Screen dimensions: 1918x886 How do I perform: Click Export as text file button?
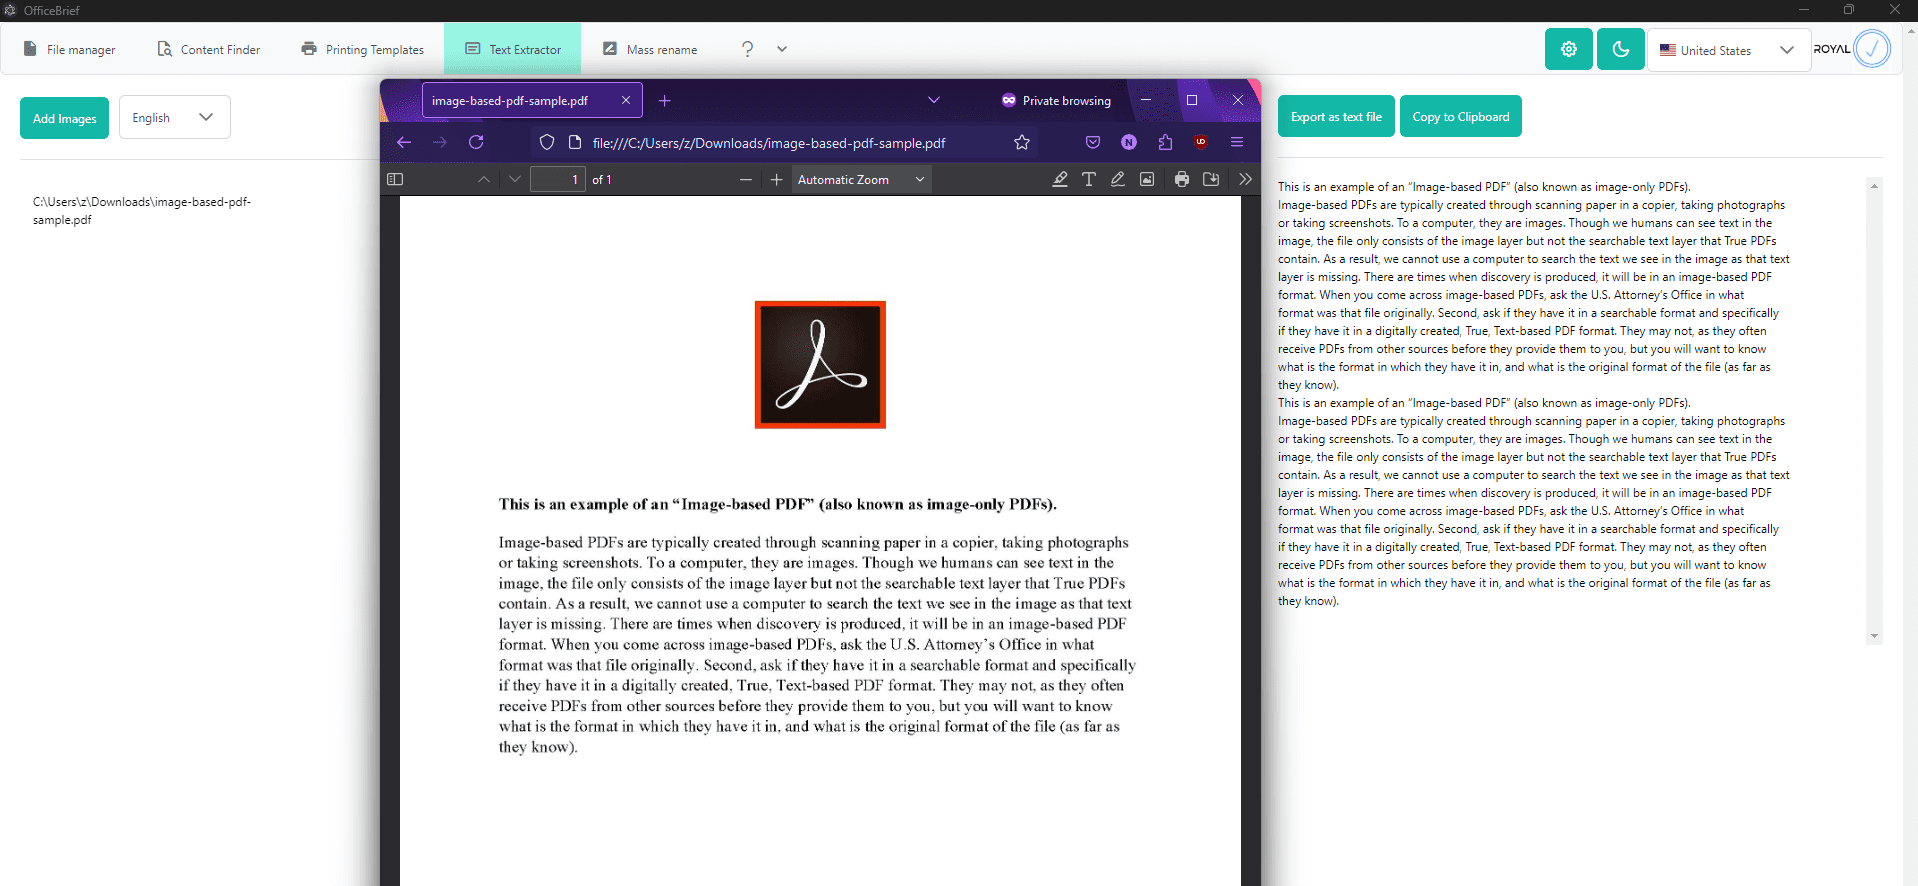coord(1336,116)
